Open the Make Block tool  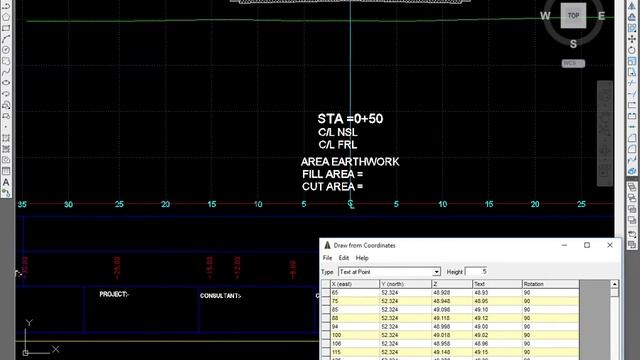(6, 116)
